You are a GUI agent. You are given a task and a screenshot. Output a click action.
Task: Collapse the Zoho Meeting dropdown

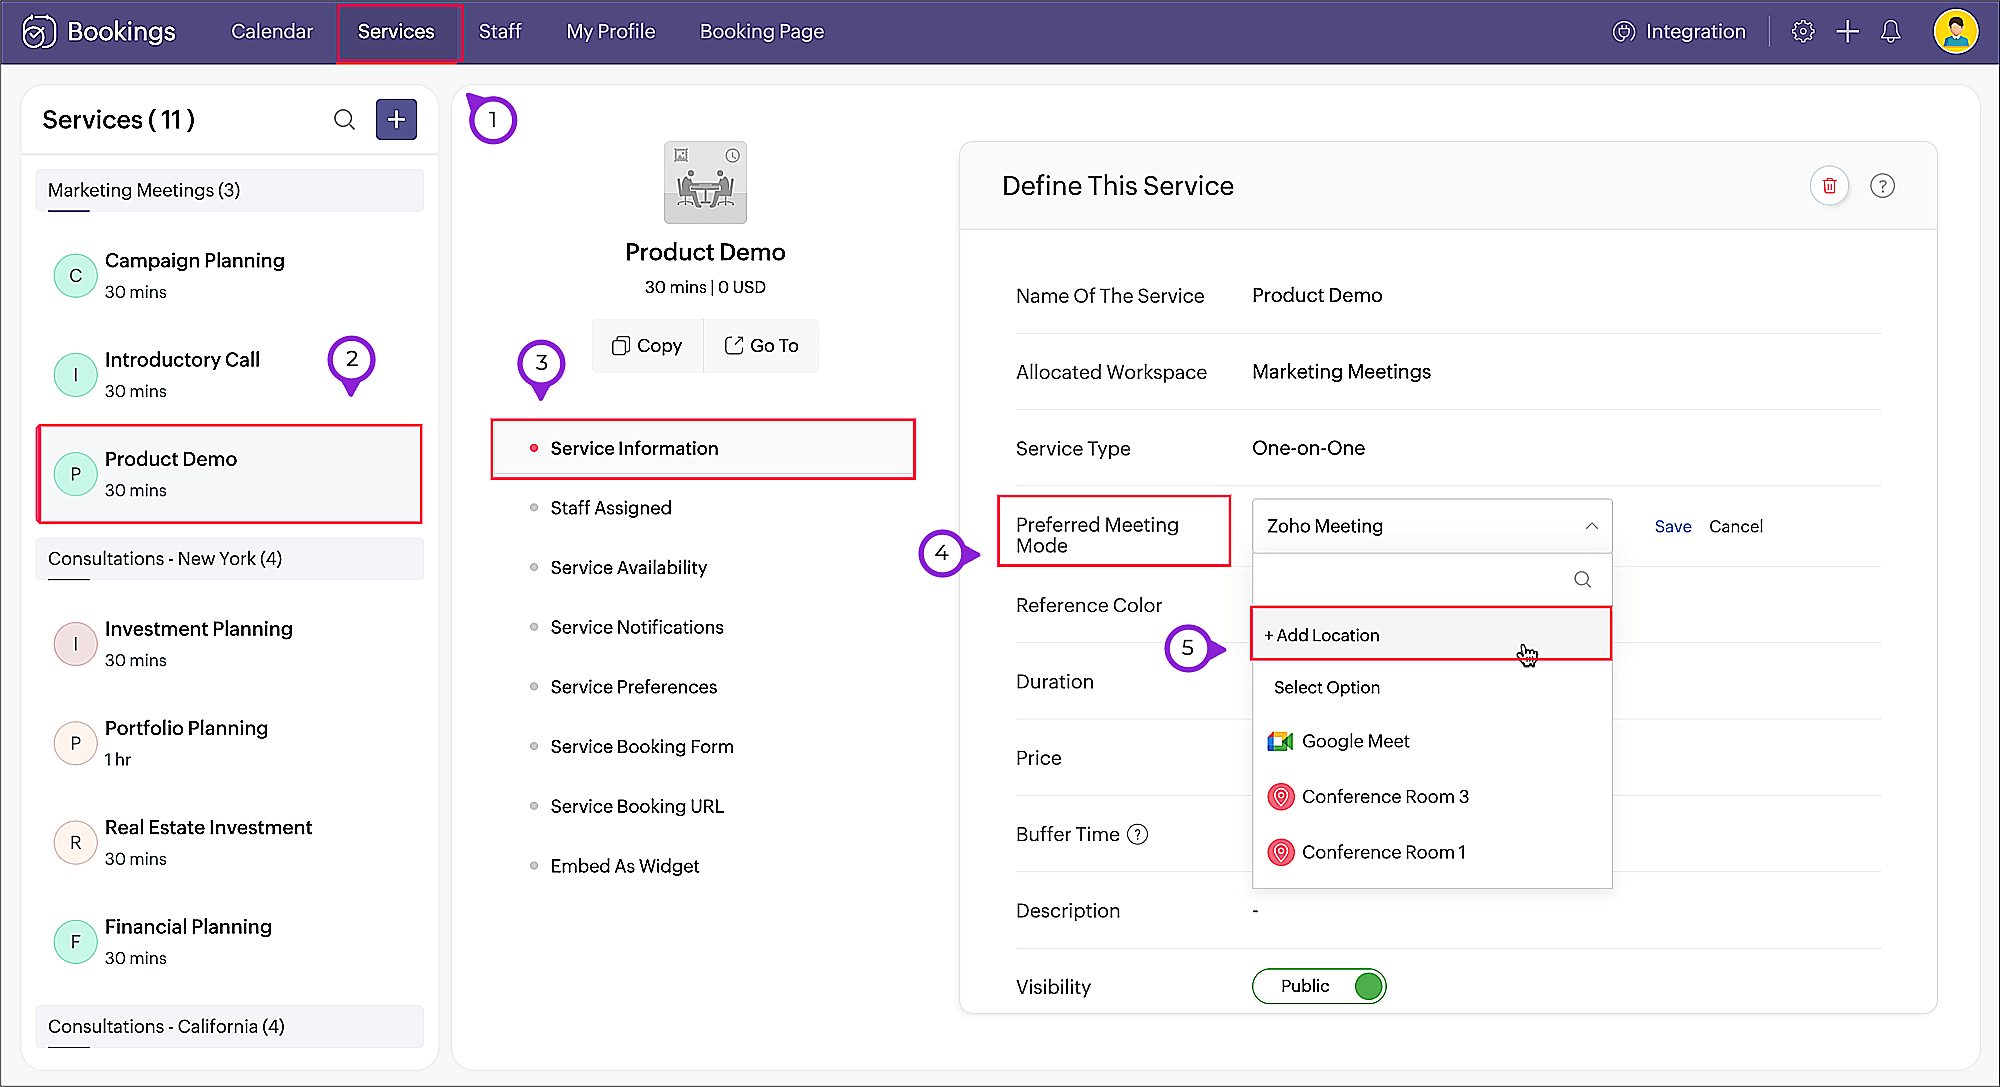point(1591,526)
